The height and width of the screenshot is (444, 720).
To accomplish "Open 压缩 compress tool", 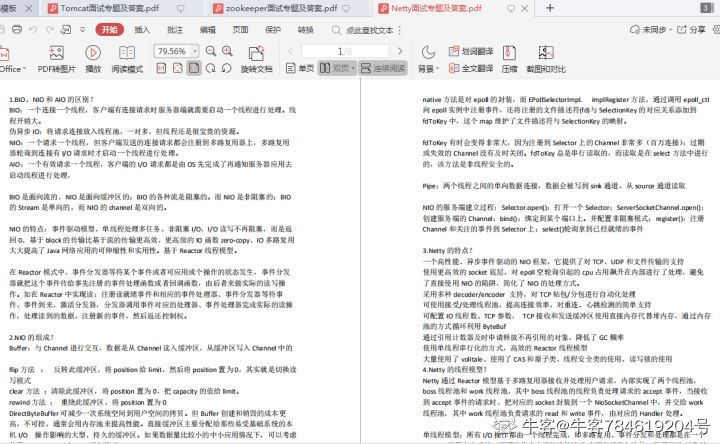I will 509,59.
